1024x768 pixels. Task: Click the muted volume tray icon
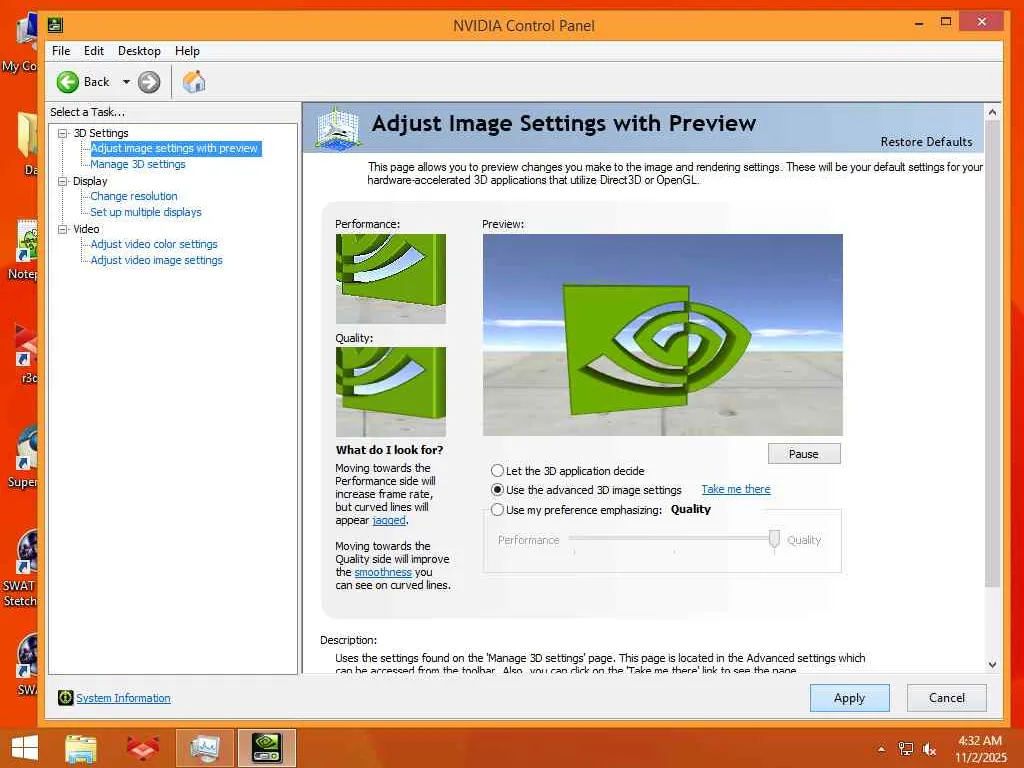click(x=929, y=749)
